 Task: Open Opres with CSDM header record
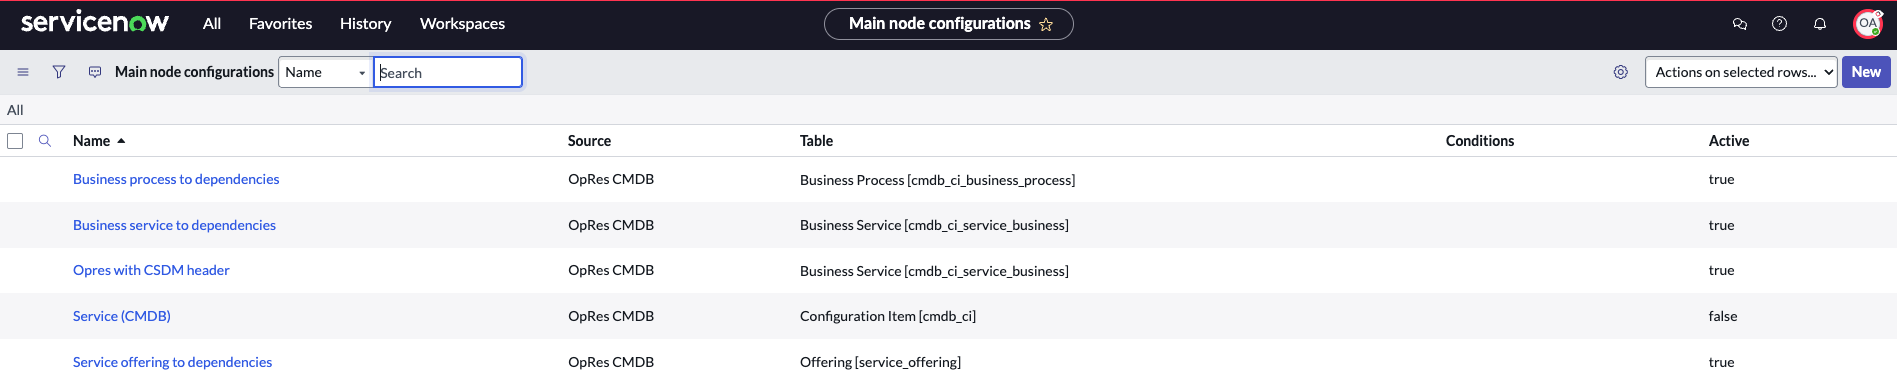(x=151, y=270)
